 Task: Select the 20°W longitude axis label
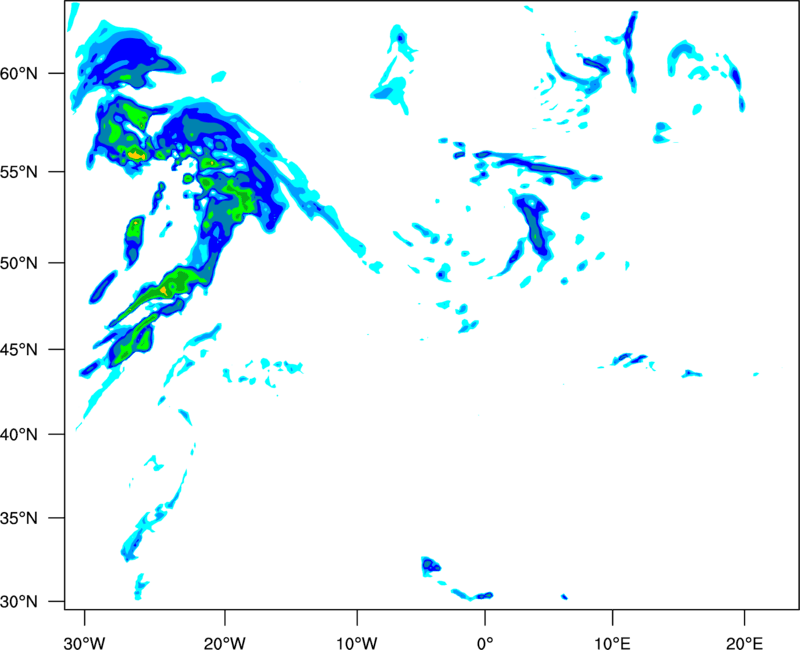coord(225,643)
